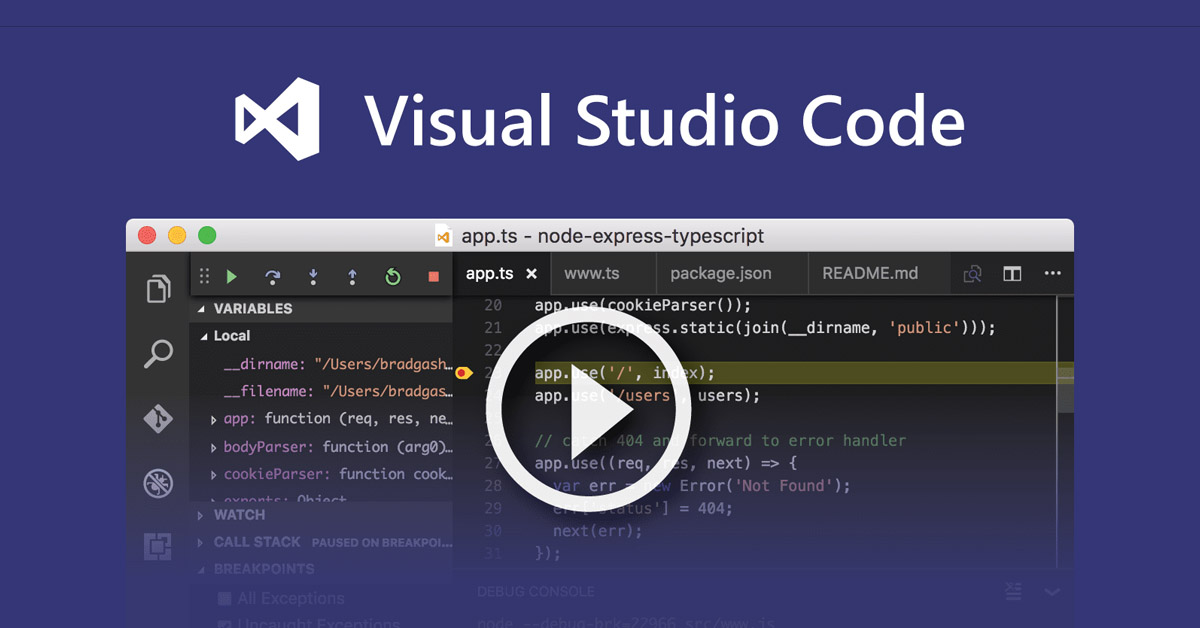The image size is (1200, 628).
Task: Click the Split Editor icon
Action: coord(1012,274)
